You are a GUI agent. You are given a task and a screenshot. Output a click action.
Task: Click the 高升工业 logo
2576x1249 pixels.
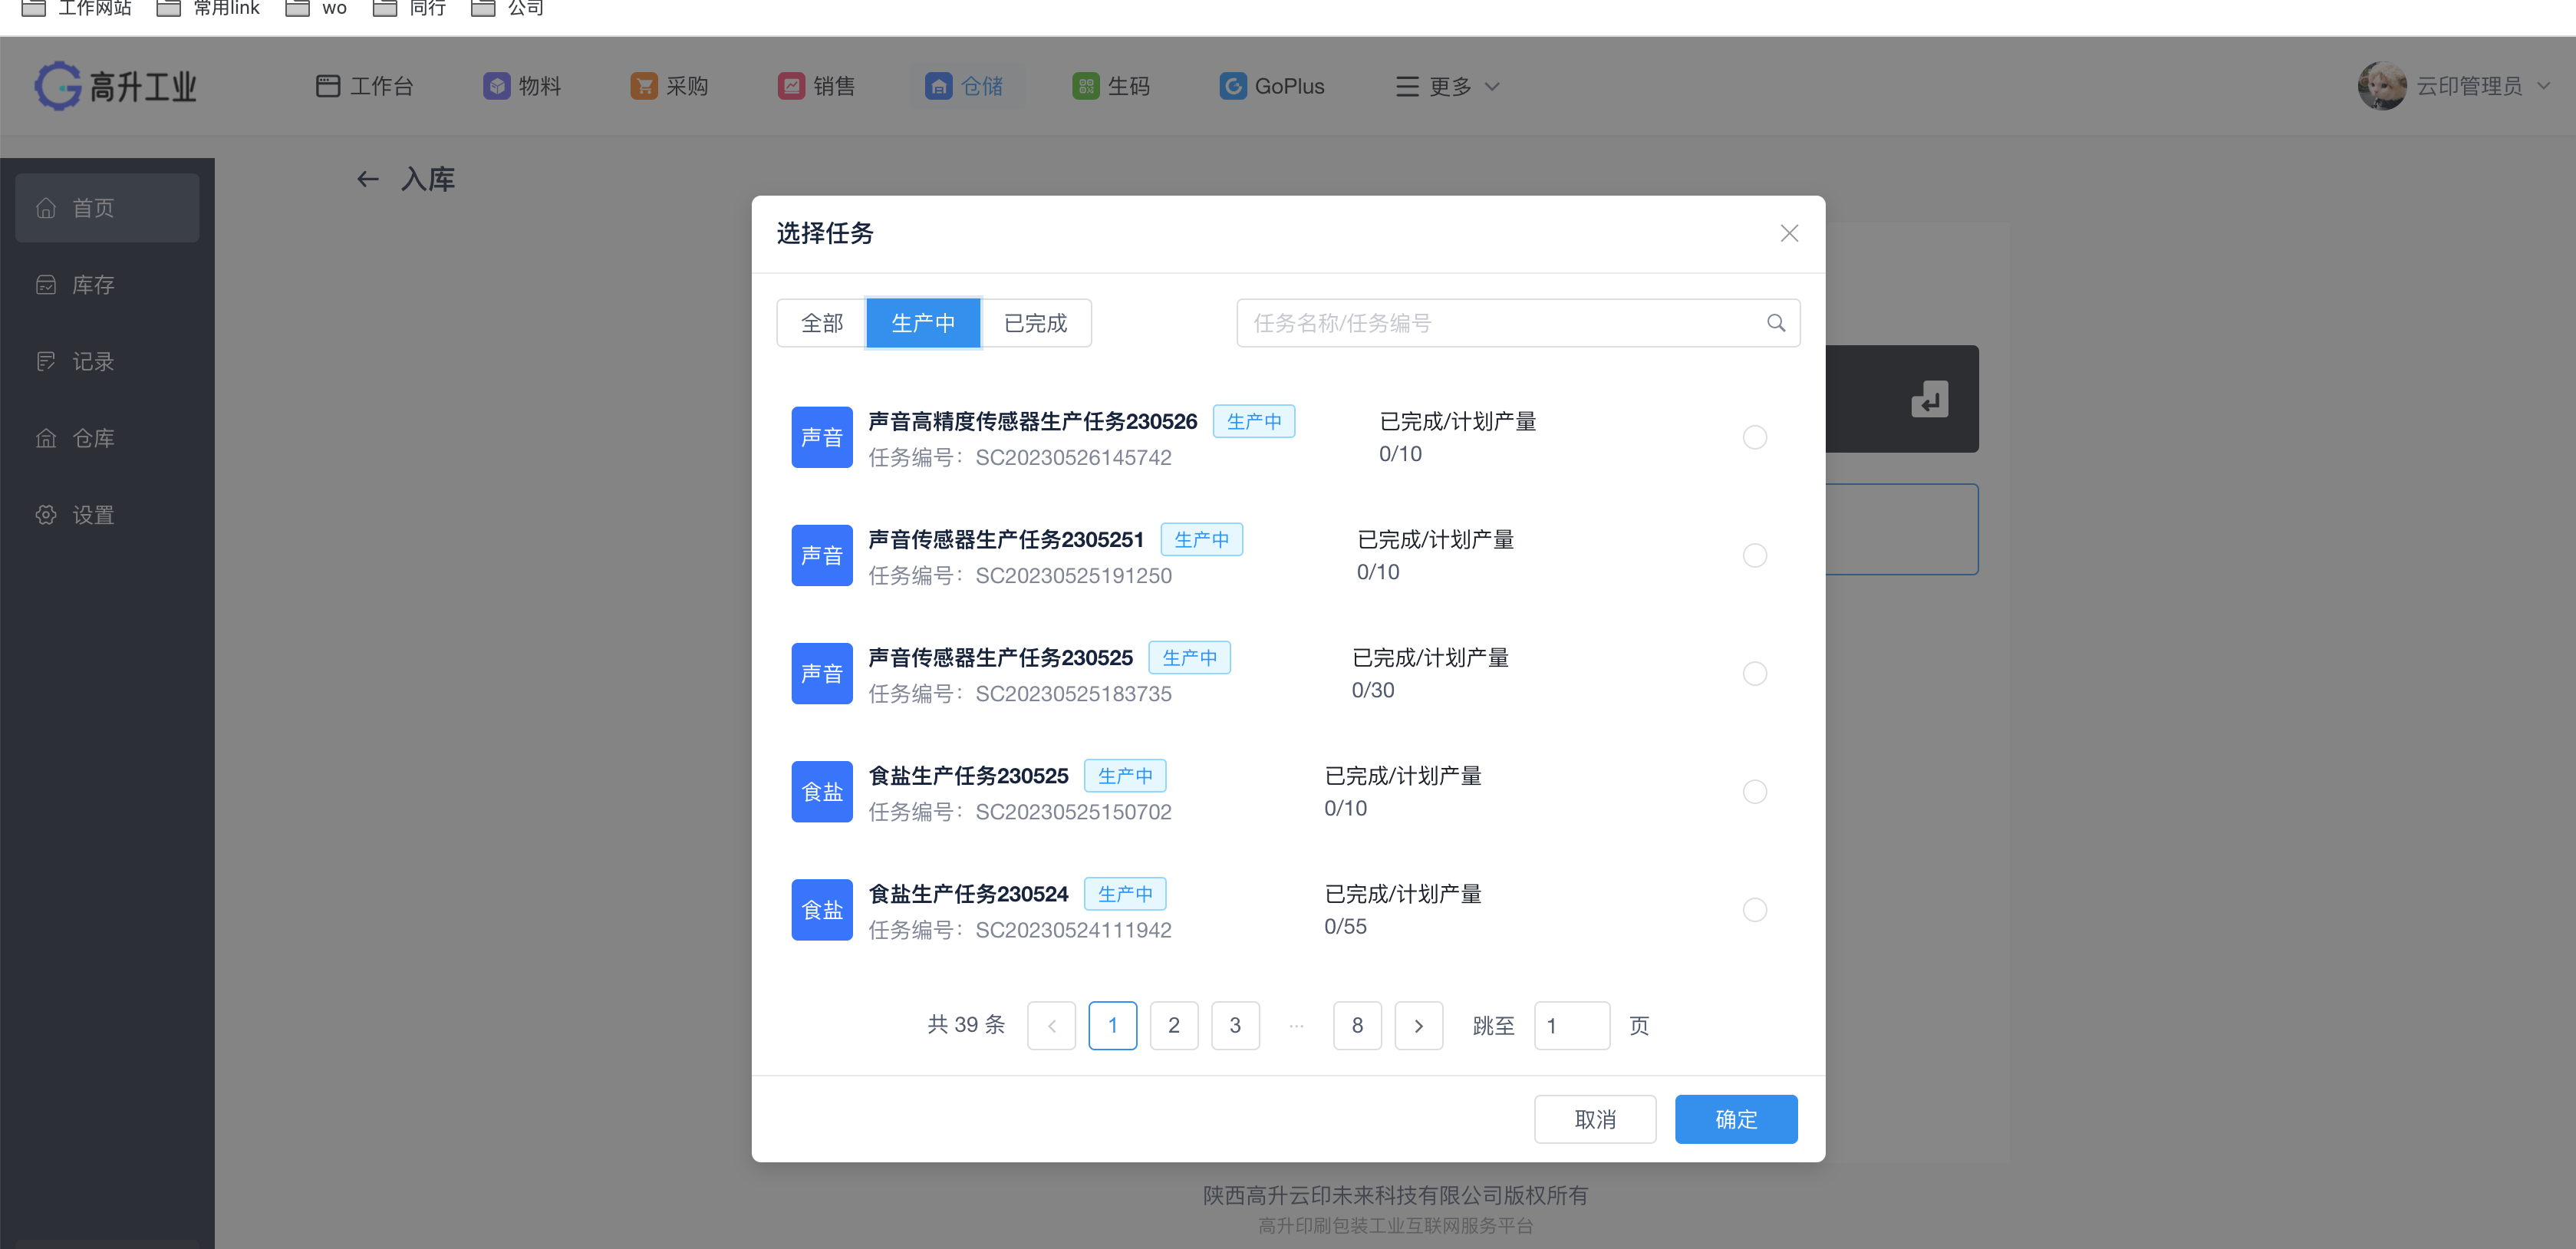pyautogui.click(x=116, y=86)
